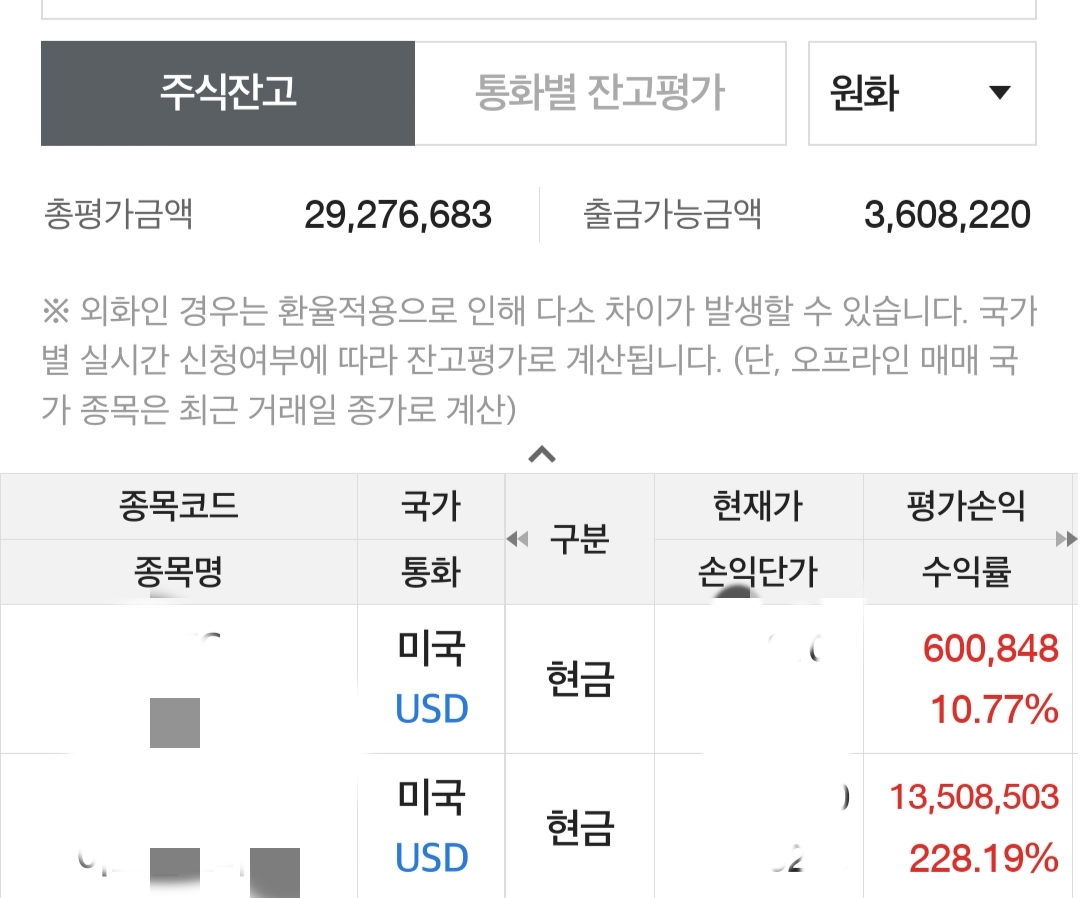Select the 국가 column header
1080x898 pixels.
430,506
